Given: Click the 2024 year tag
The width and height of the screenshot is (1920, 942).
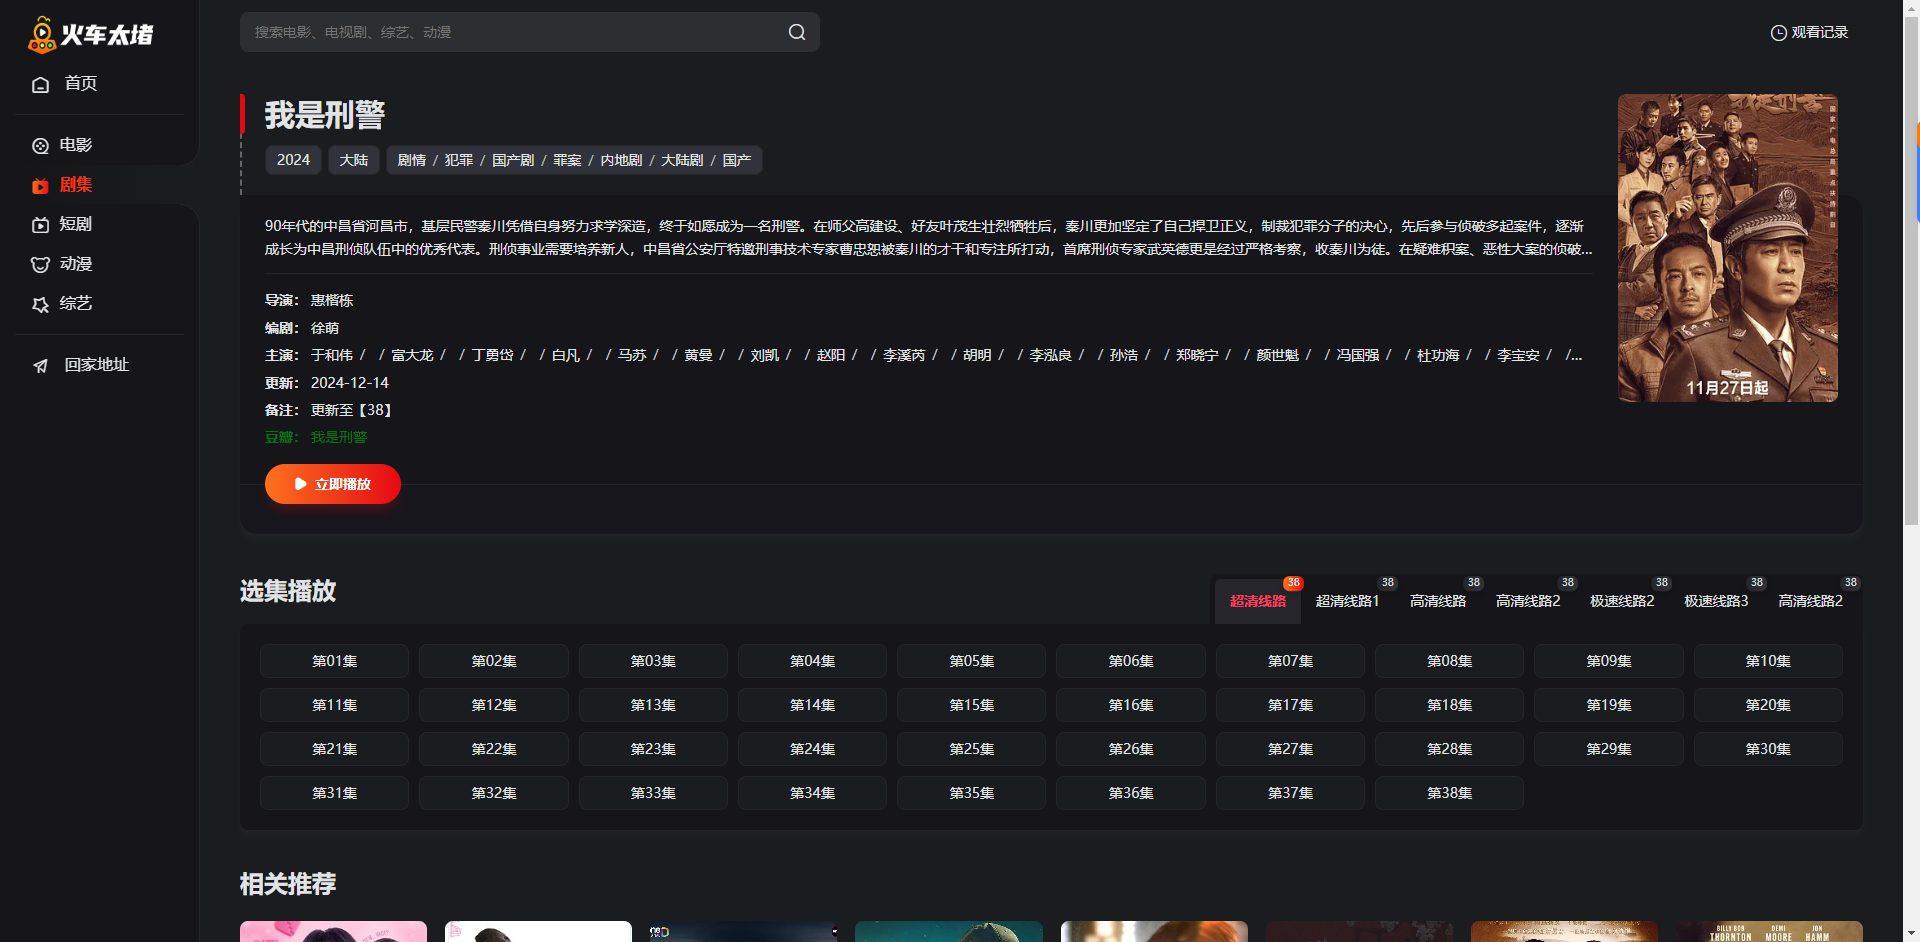Looking at the screenshot, I should coord(293,160).
